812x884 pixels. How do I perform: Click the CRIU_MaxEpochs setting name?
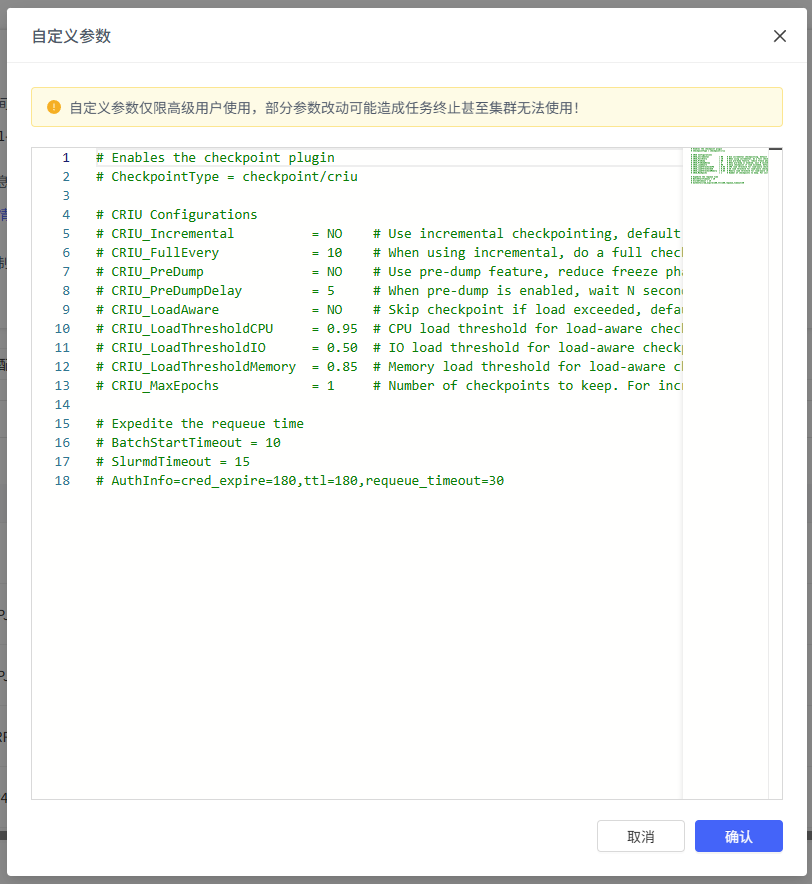[165, 386]
